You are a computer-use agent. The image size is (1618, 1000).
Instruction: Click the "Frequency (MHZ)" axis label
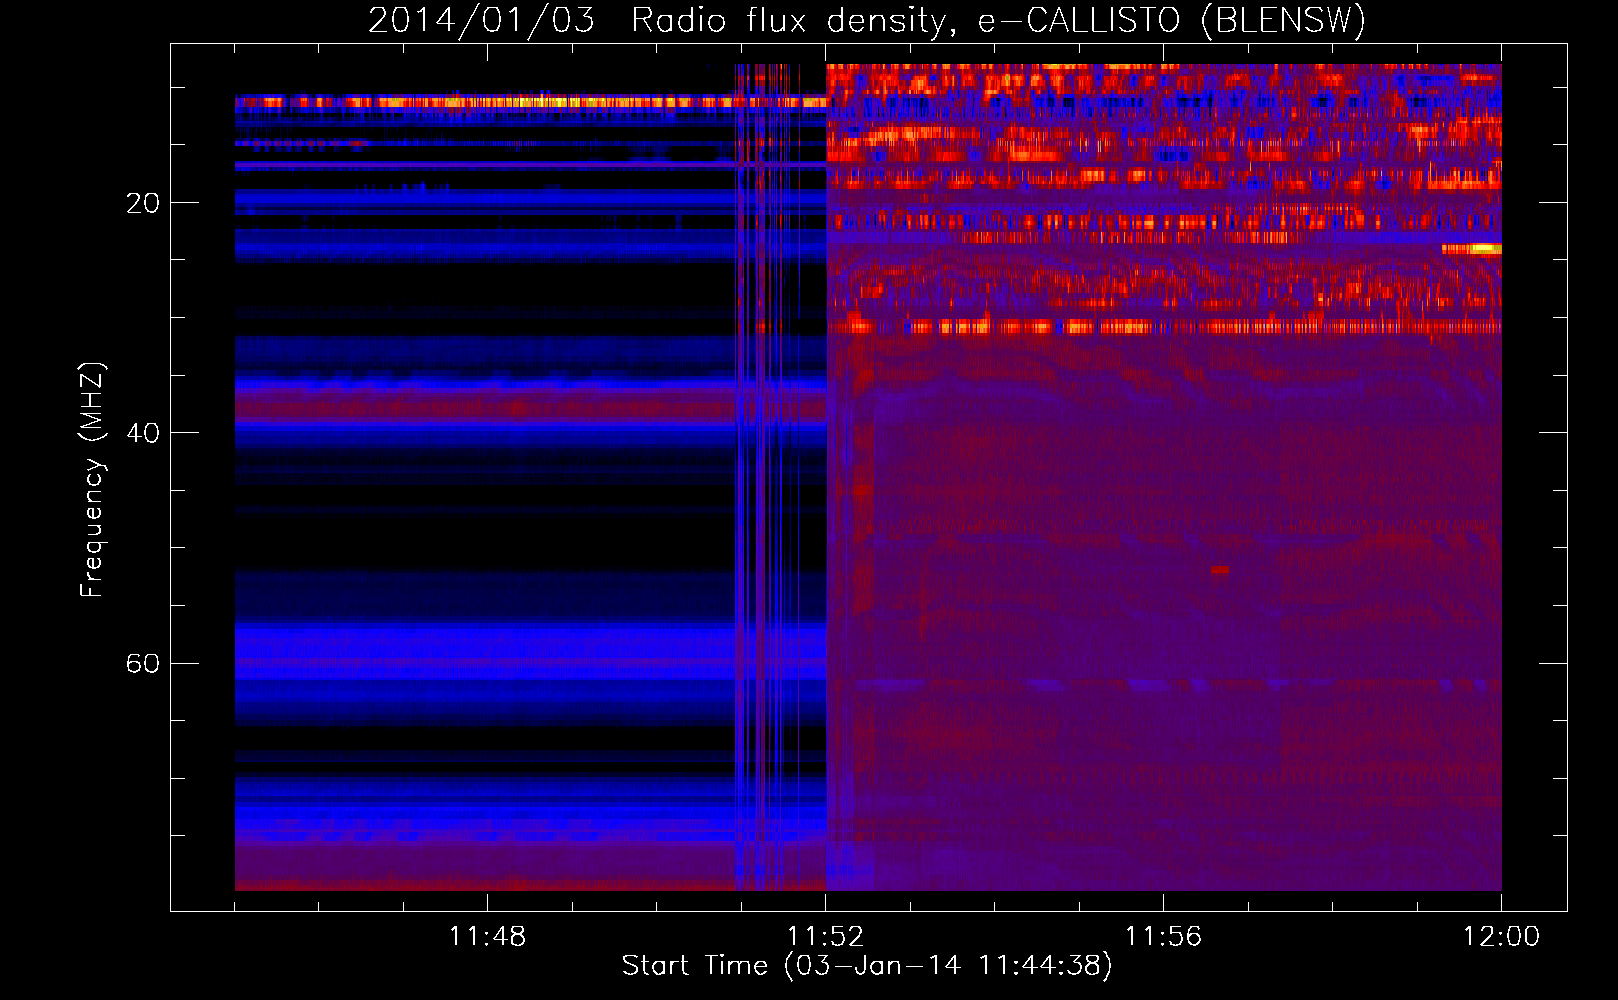point(92,480)
